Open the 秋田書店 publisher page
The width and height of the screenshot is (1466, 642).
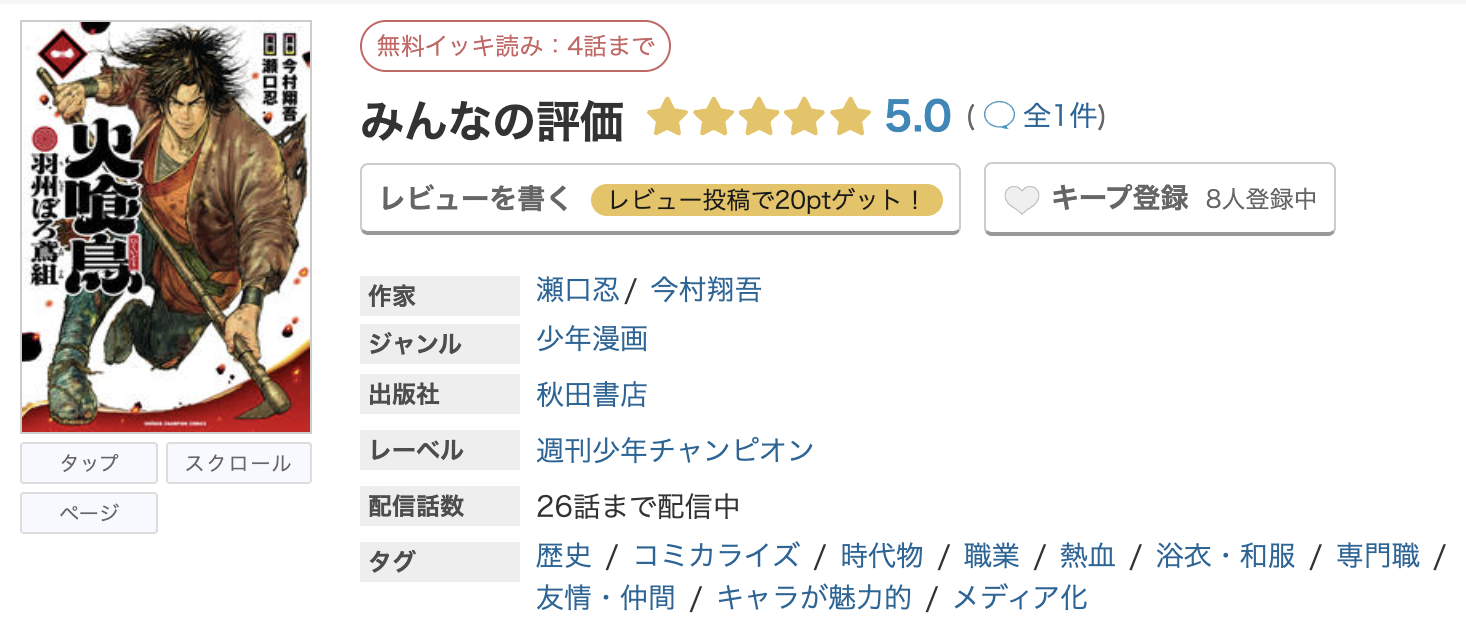pyautogui.click(x=590, y=394)
